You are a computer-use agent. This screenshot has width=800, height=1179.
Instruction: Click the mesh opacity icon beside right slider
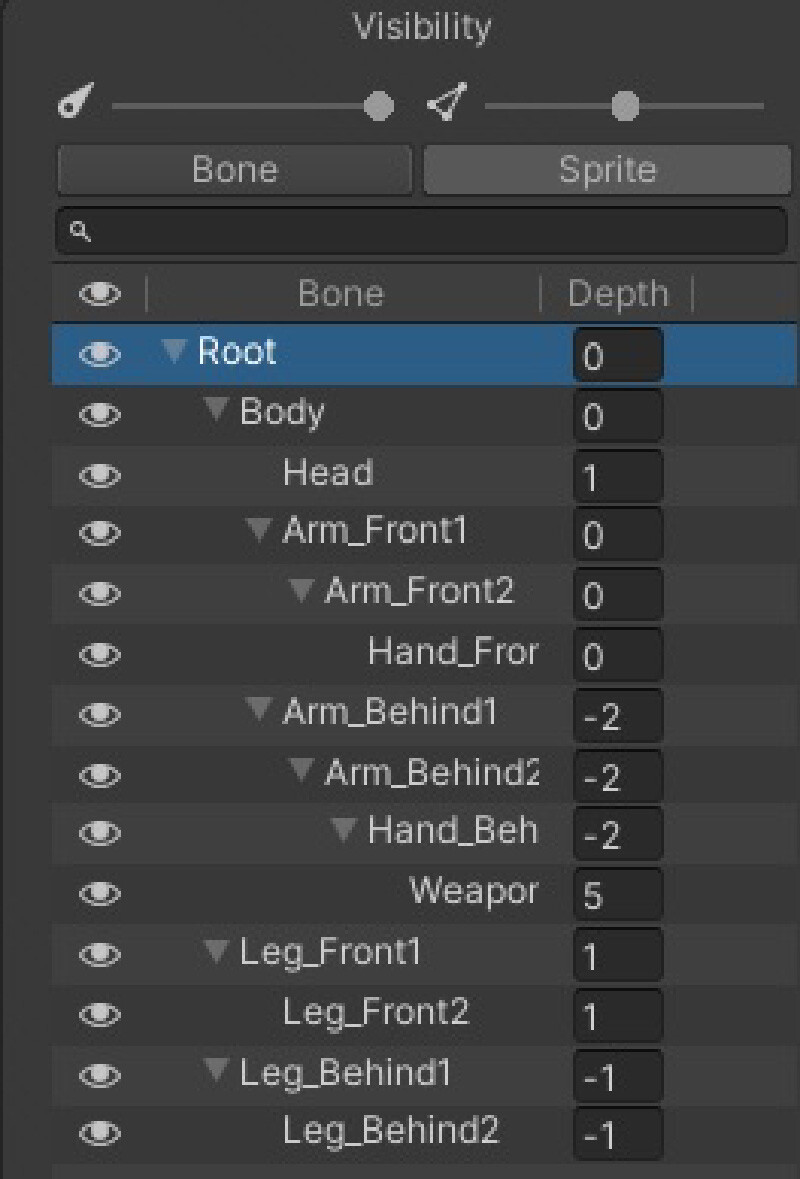[x=448, y=103]
